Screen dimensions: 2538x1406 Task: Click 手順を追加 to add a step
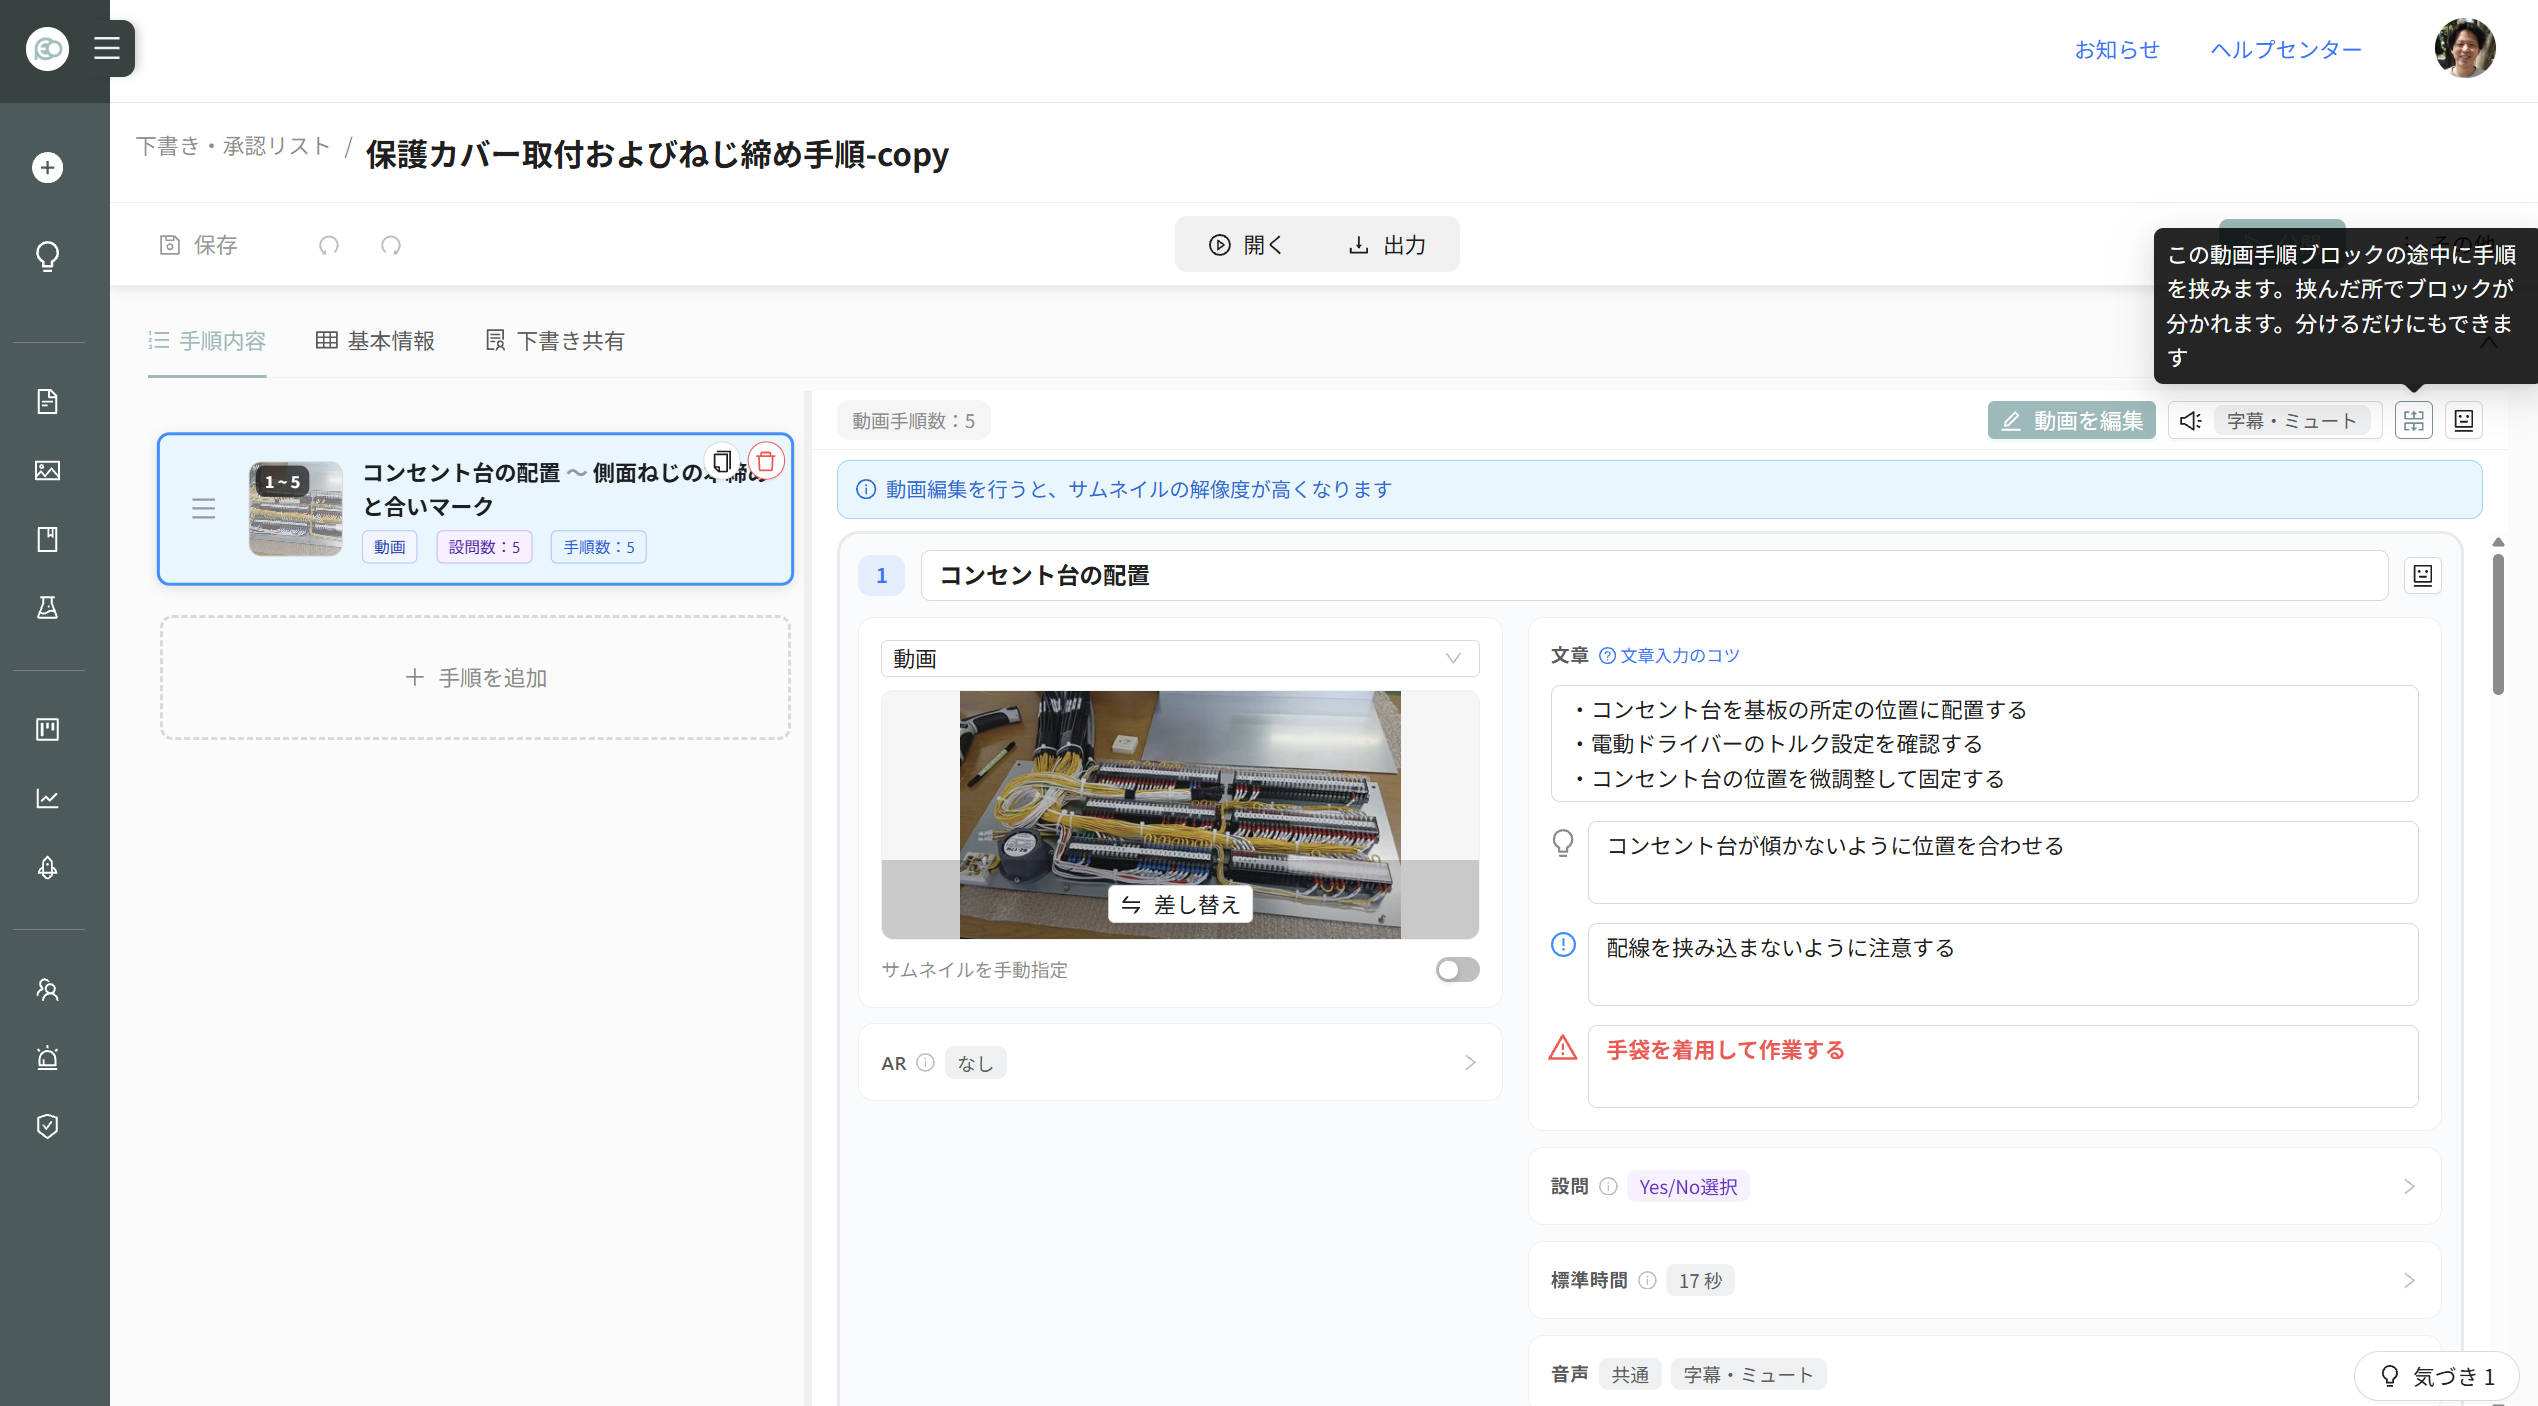click(475, 678)
